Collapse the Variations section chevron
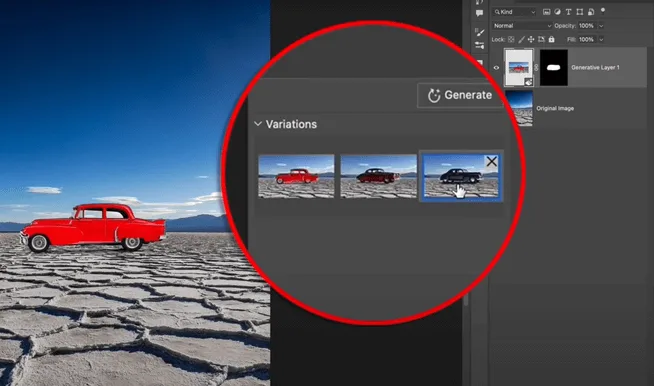 258,124
